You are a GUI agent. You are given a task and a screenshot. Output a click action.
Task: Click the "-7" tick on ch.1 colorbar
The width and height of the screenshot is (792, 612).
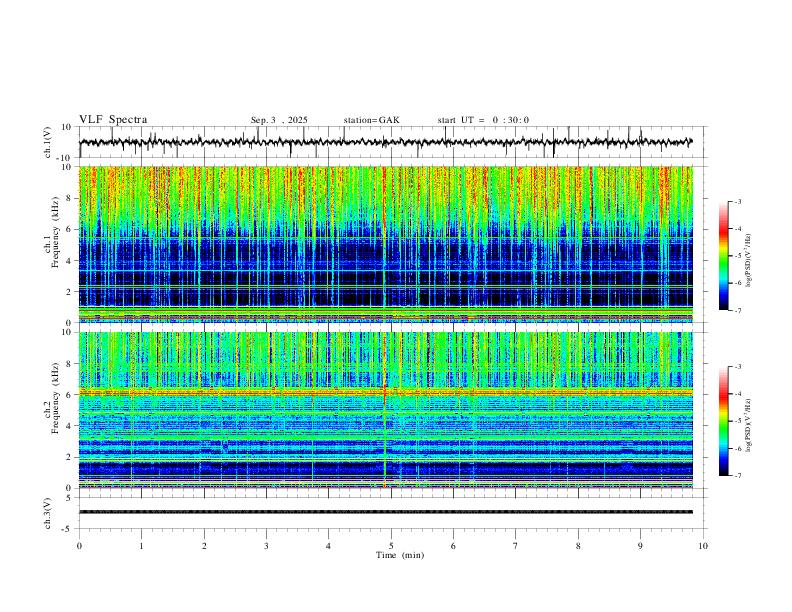(737, 310)
